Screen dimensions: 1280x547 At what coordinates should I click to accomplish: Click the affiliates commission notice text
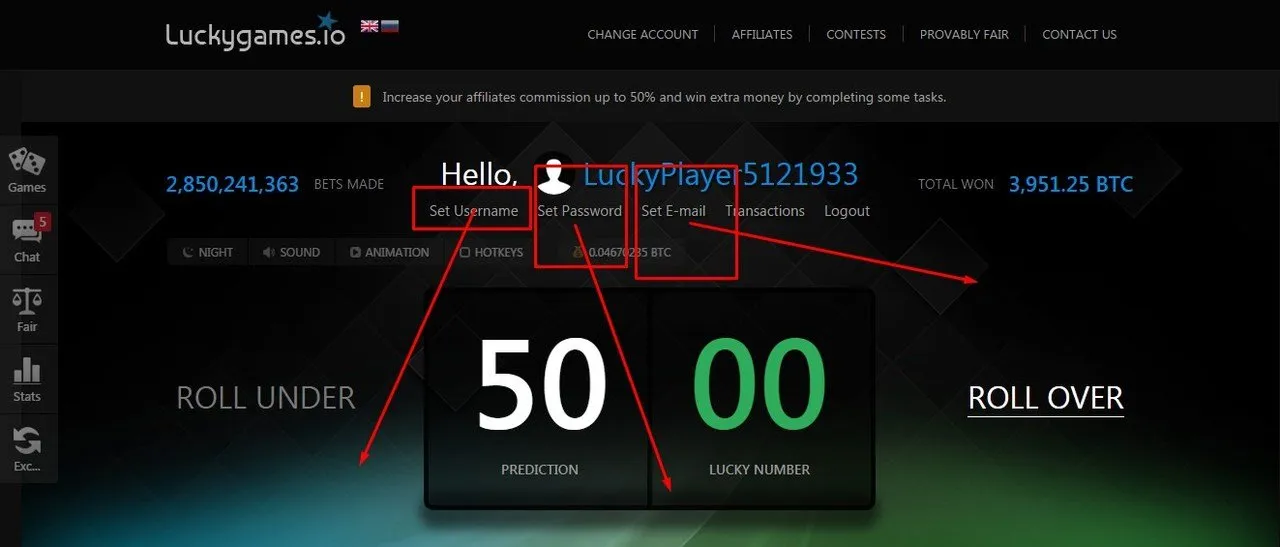[664, 98]
